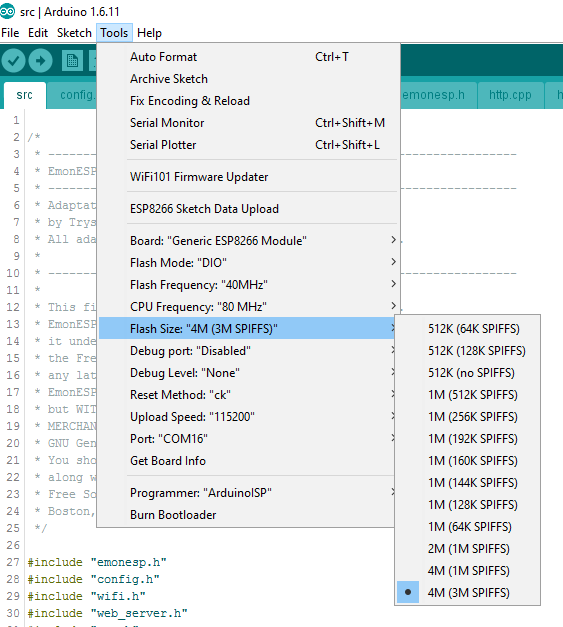Viewport: 563px width, 627px height.
Task: Select 1M (128K SPIFFS) flash size
Action: coord(468,505)
